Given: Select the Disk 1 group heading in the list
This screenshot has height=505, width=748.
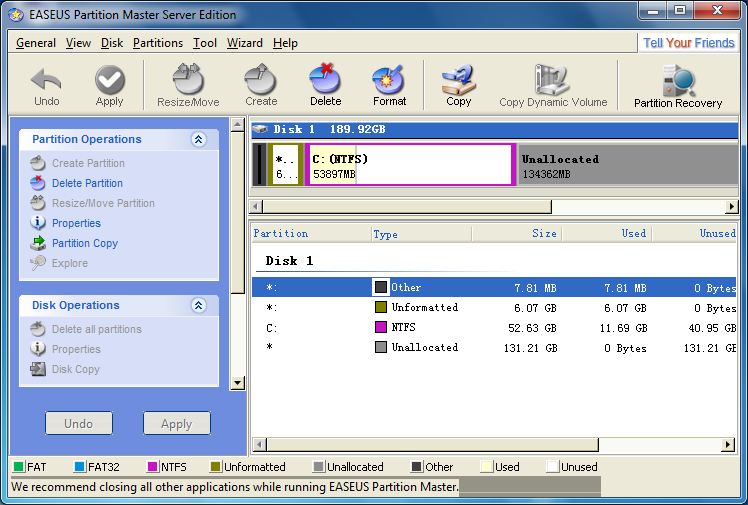Looking at the screenshot, I should pos(290,261).
